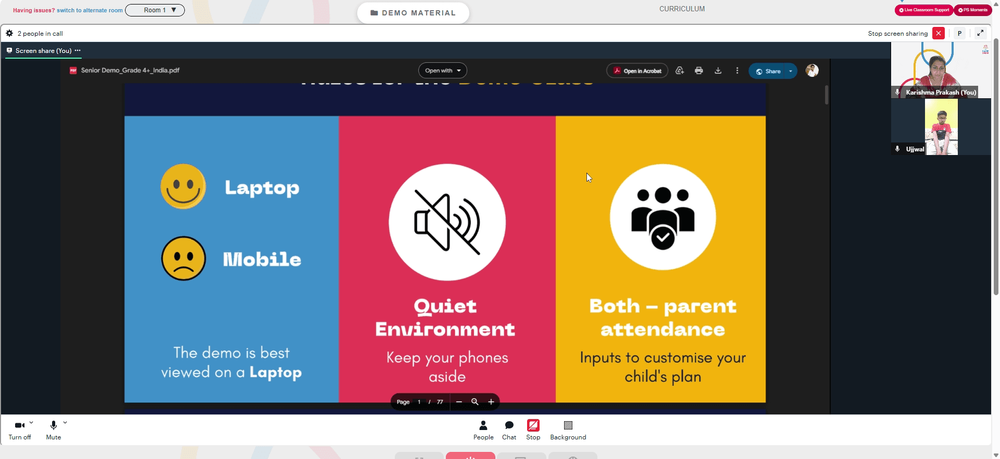Click the blue Share button
Image resolution: width=1000 pixels, height=459 pixels.
[x=767, y=71]
